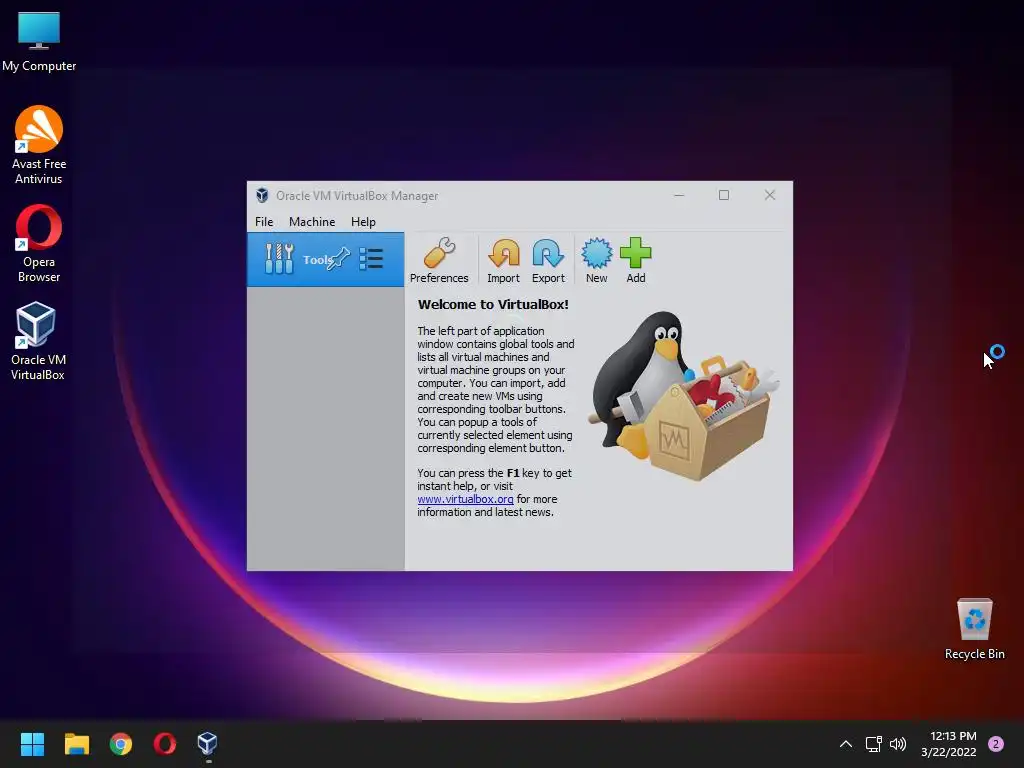
Task: Click the VirtualBox title bar icon
Action: [x=262, y=195]
